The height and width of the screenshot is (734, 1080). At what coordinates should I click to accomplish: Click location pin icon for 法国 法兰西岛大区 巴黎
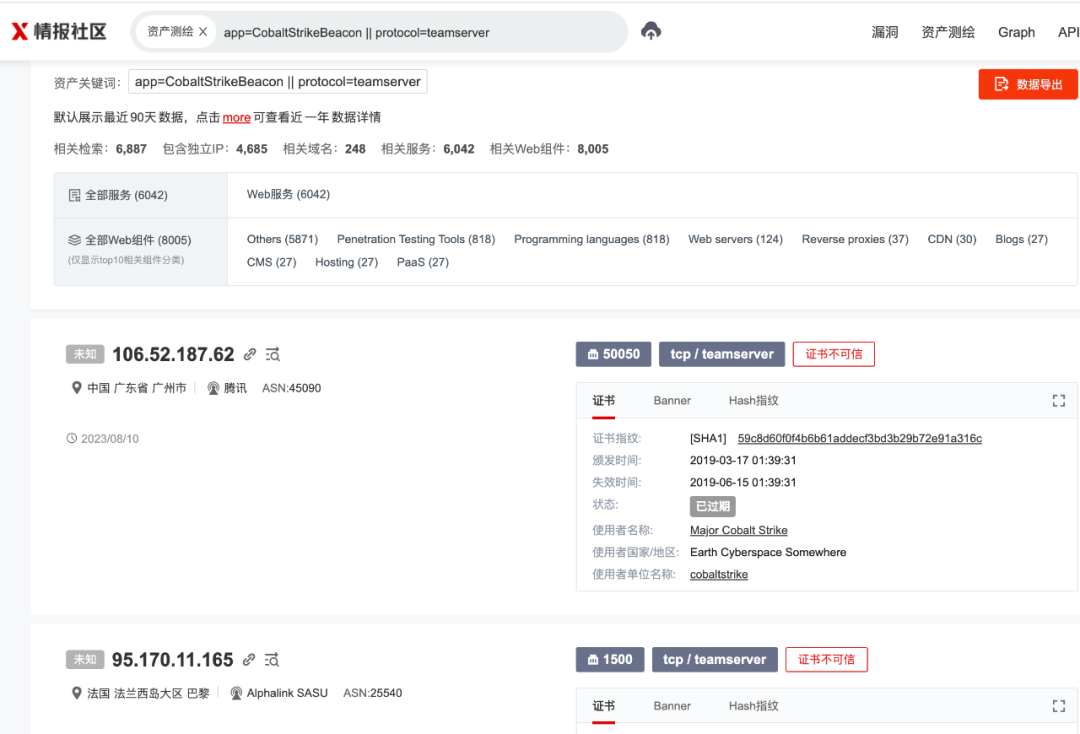[x=76, y=693]
